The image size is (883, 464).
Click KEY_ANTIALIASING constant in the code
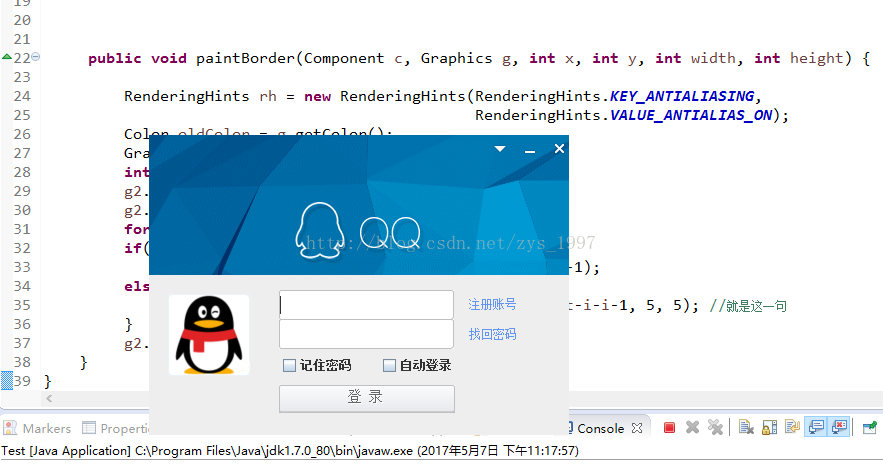pos(682,96)
